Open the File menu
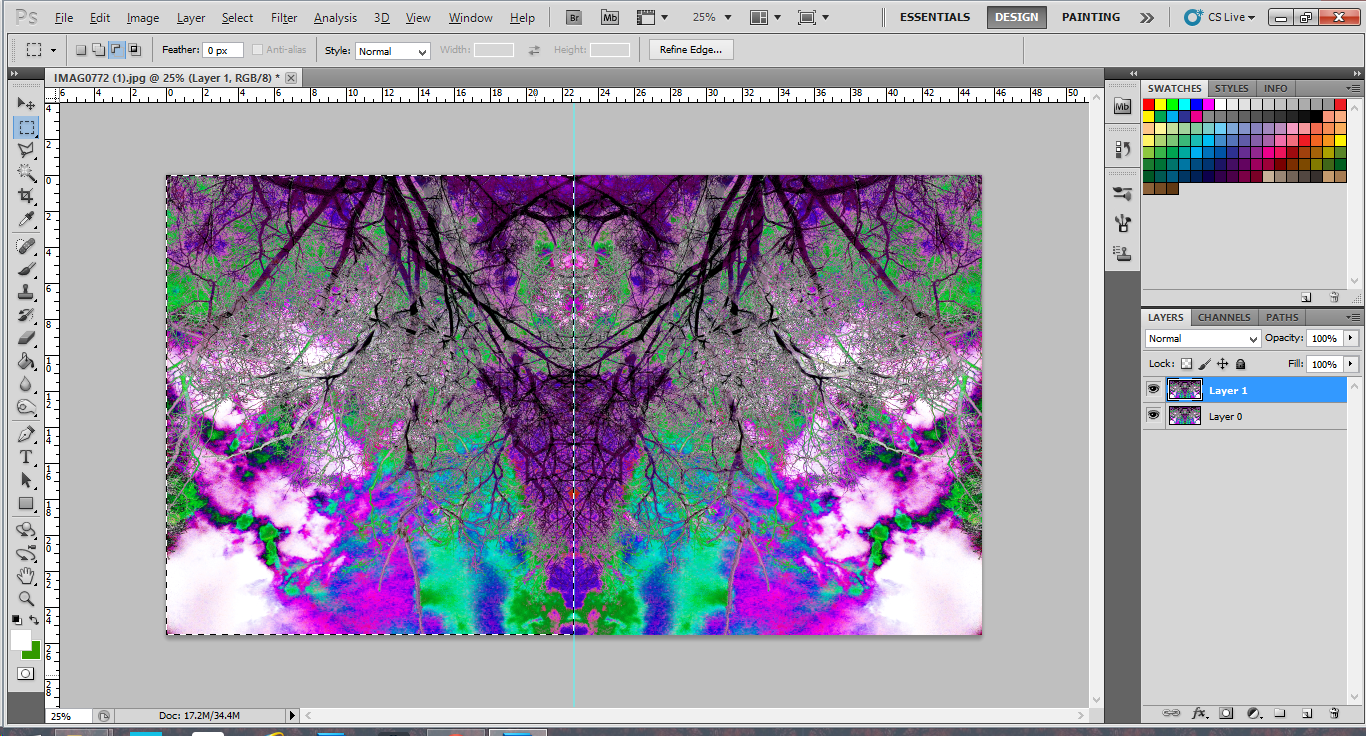 pyautogui.click(x=64, y=18)
